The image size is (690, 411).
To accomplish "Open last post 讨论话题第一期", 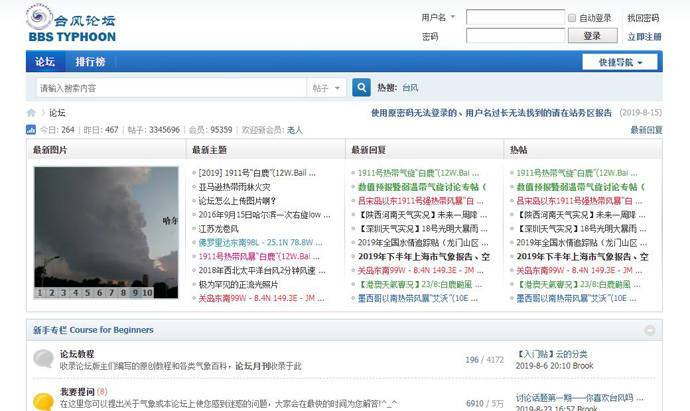I will 580,398.
